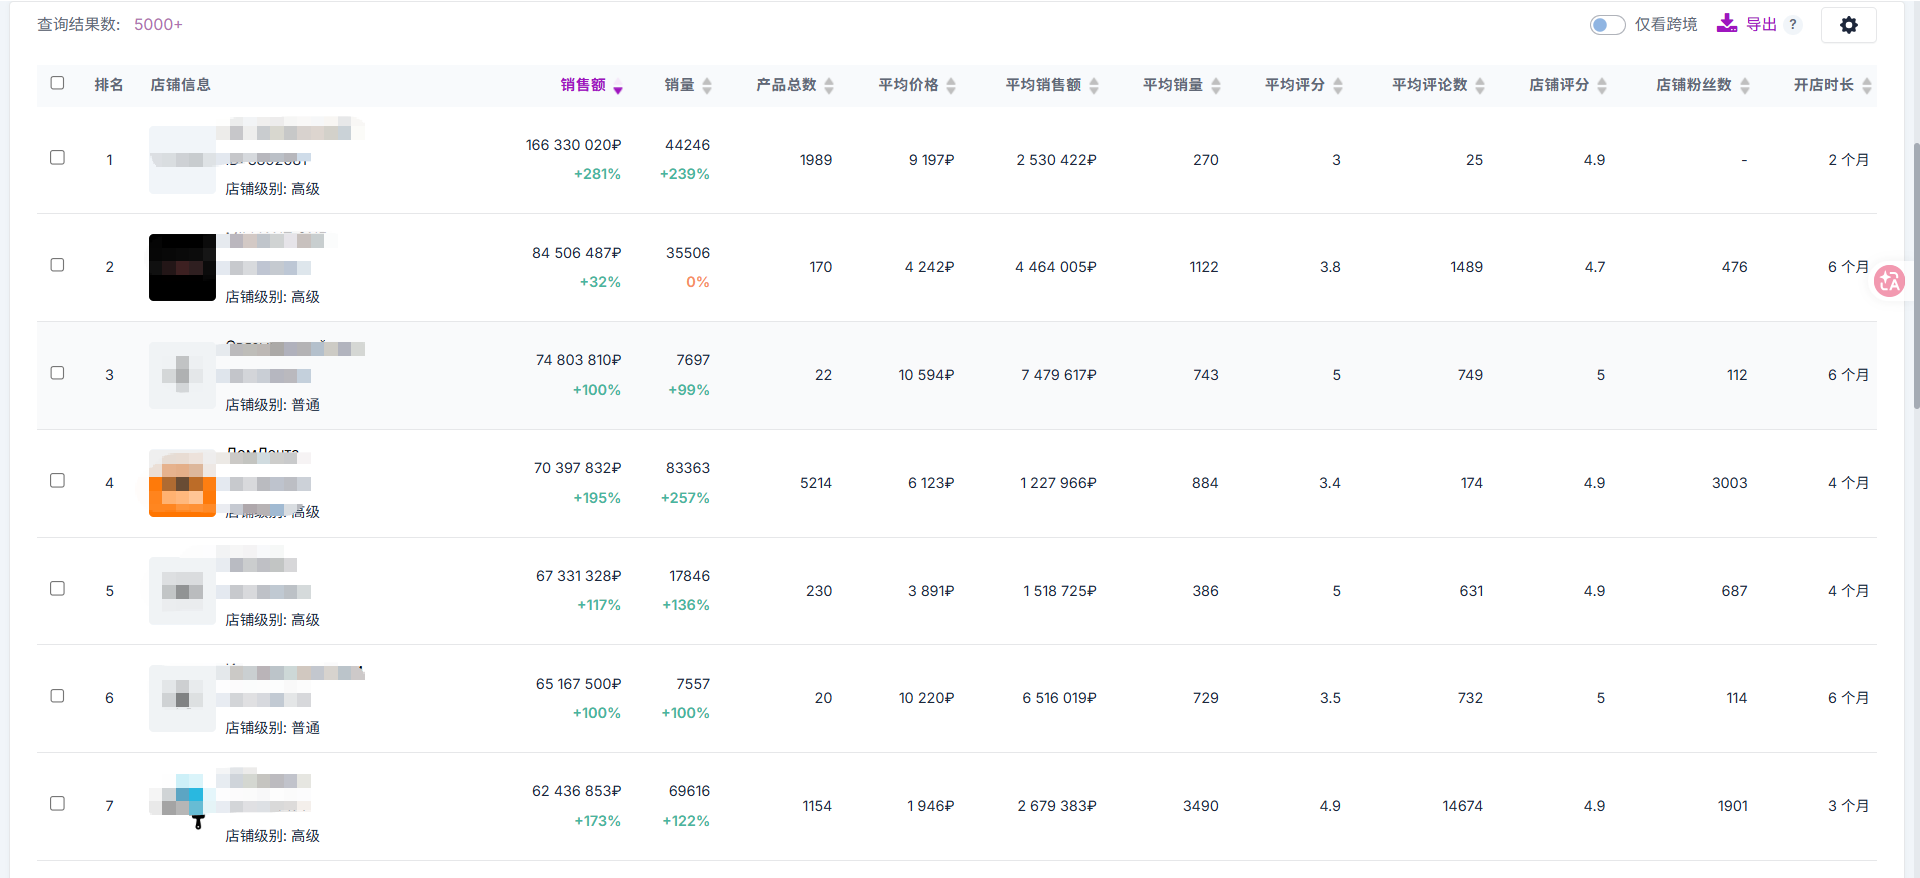
Task: Sort by 平均销售额 column arrows
Action: coord(1094,86)
